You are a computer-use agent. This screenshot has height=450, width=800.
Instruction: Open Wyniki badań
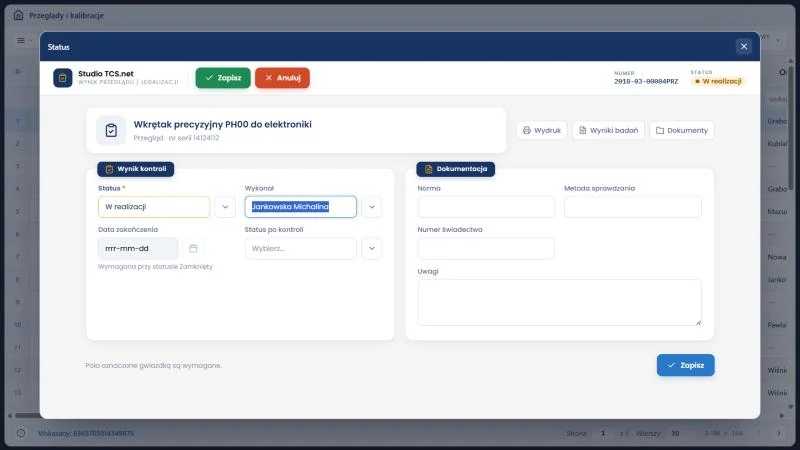[608, 130]
